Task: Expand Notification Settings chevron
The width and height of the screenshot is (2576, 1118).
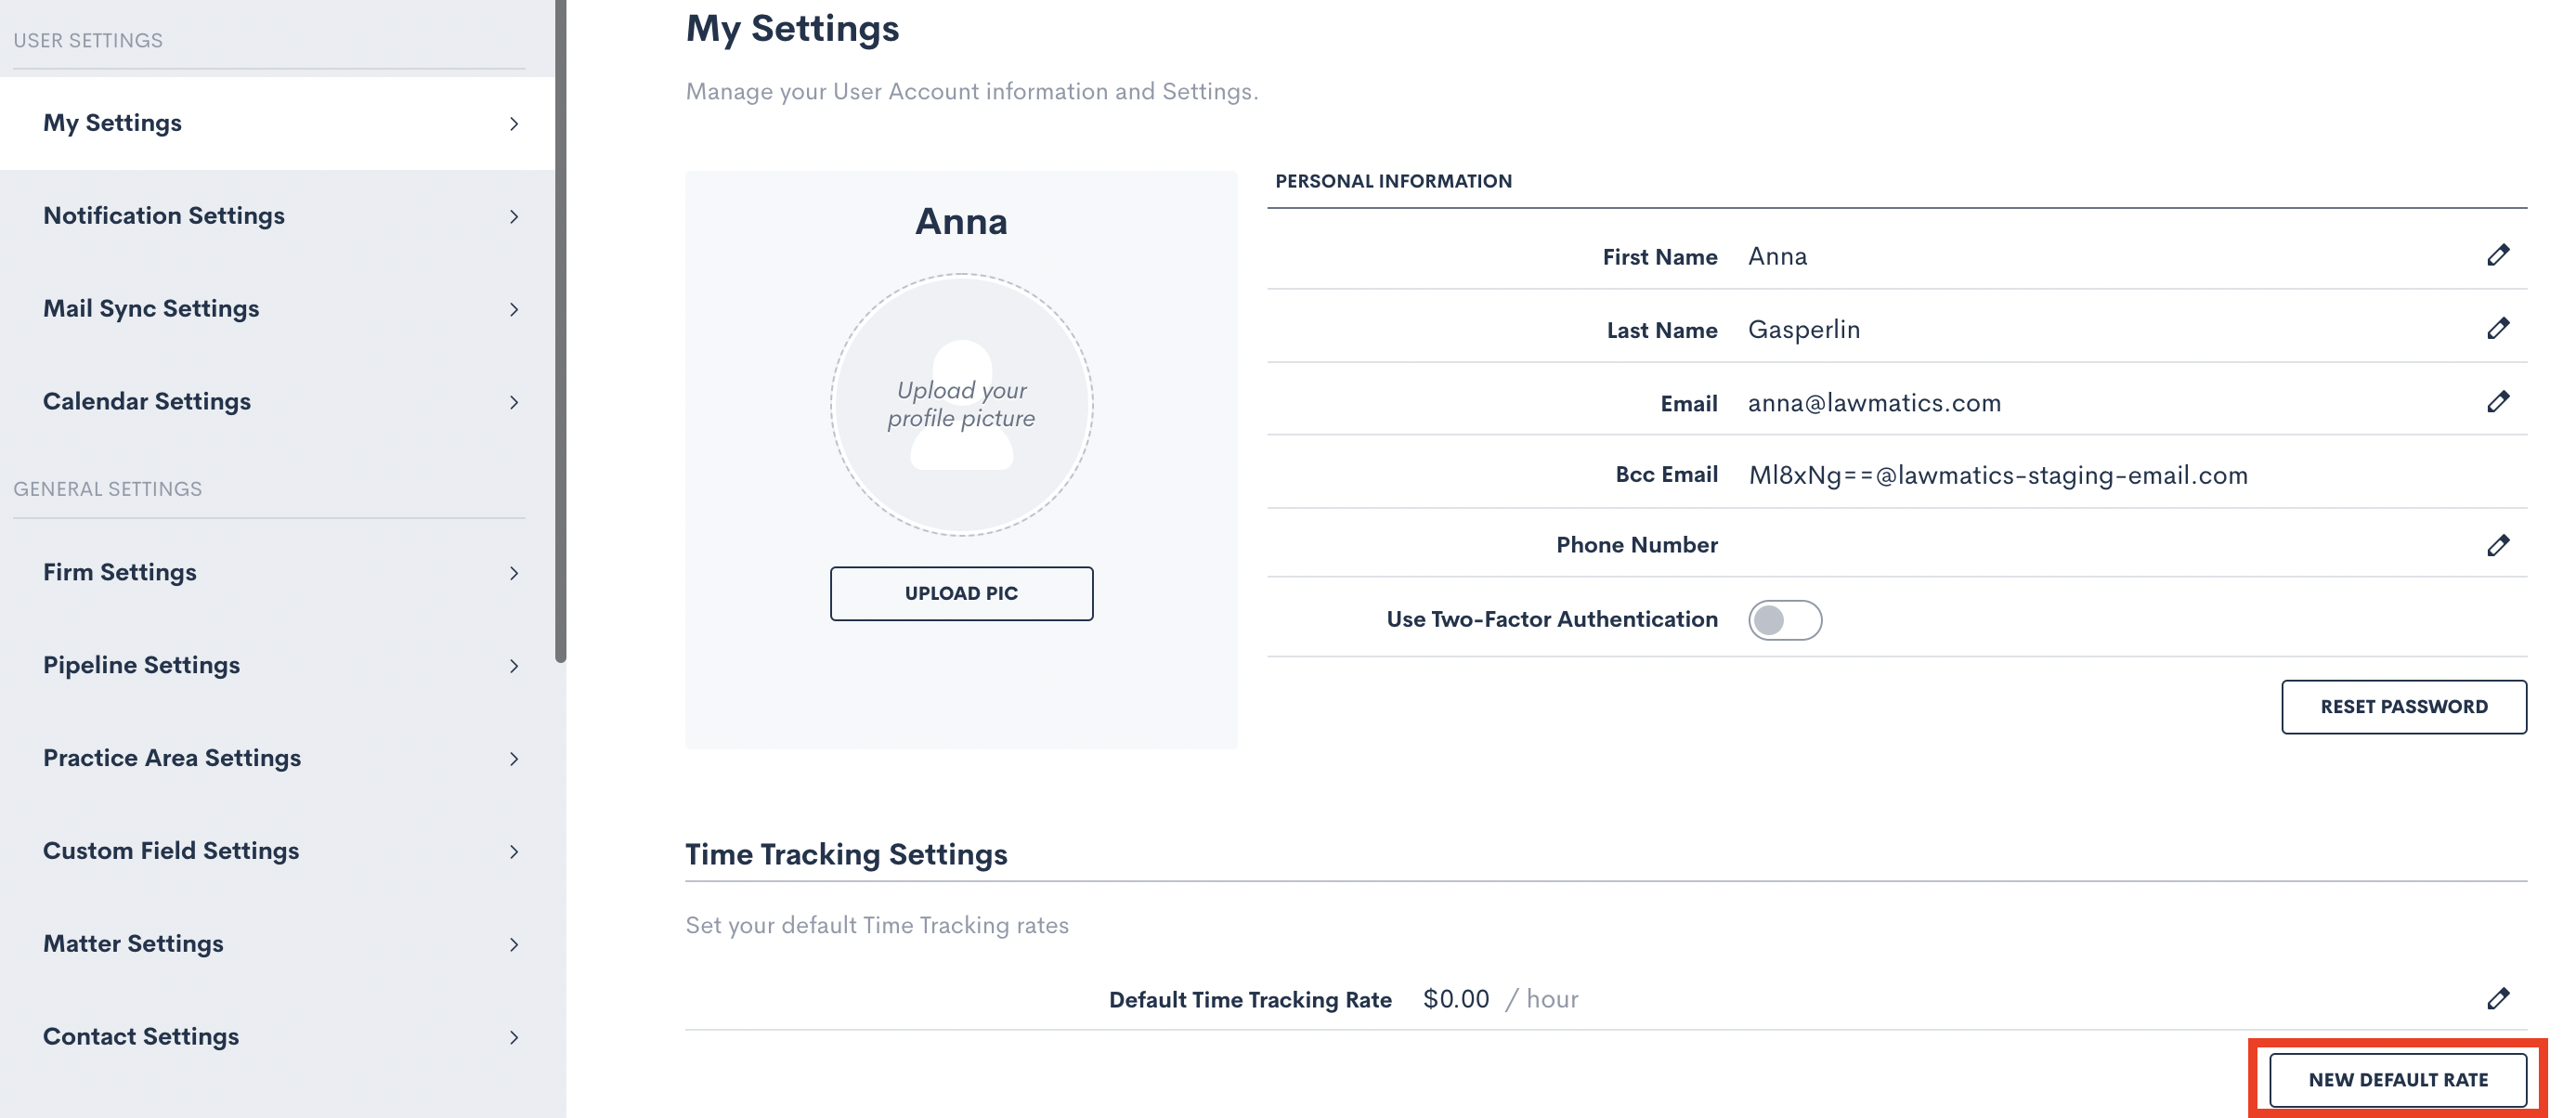Action: [514, 217]
